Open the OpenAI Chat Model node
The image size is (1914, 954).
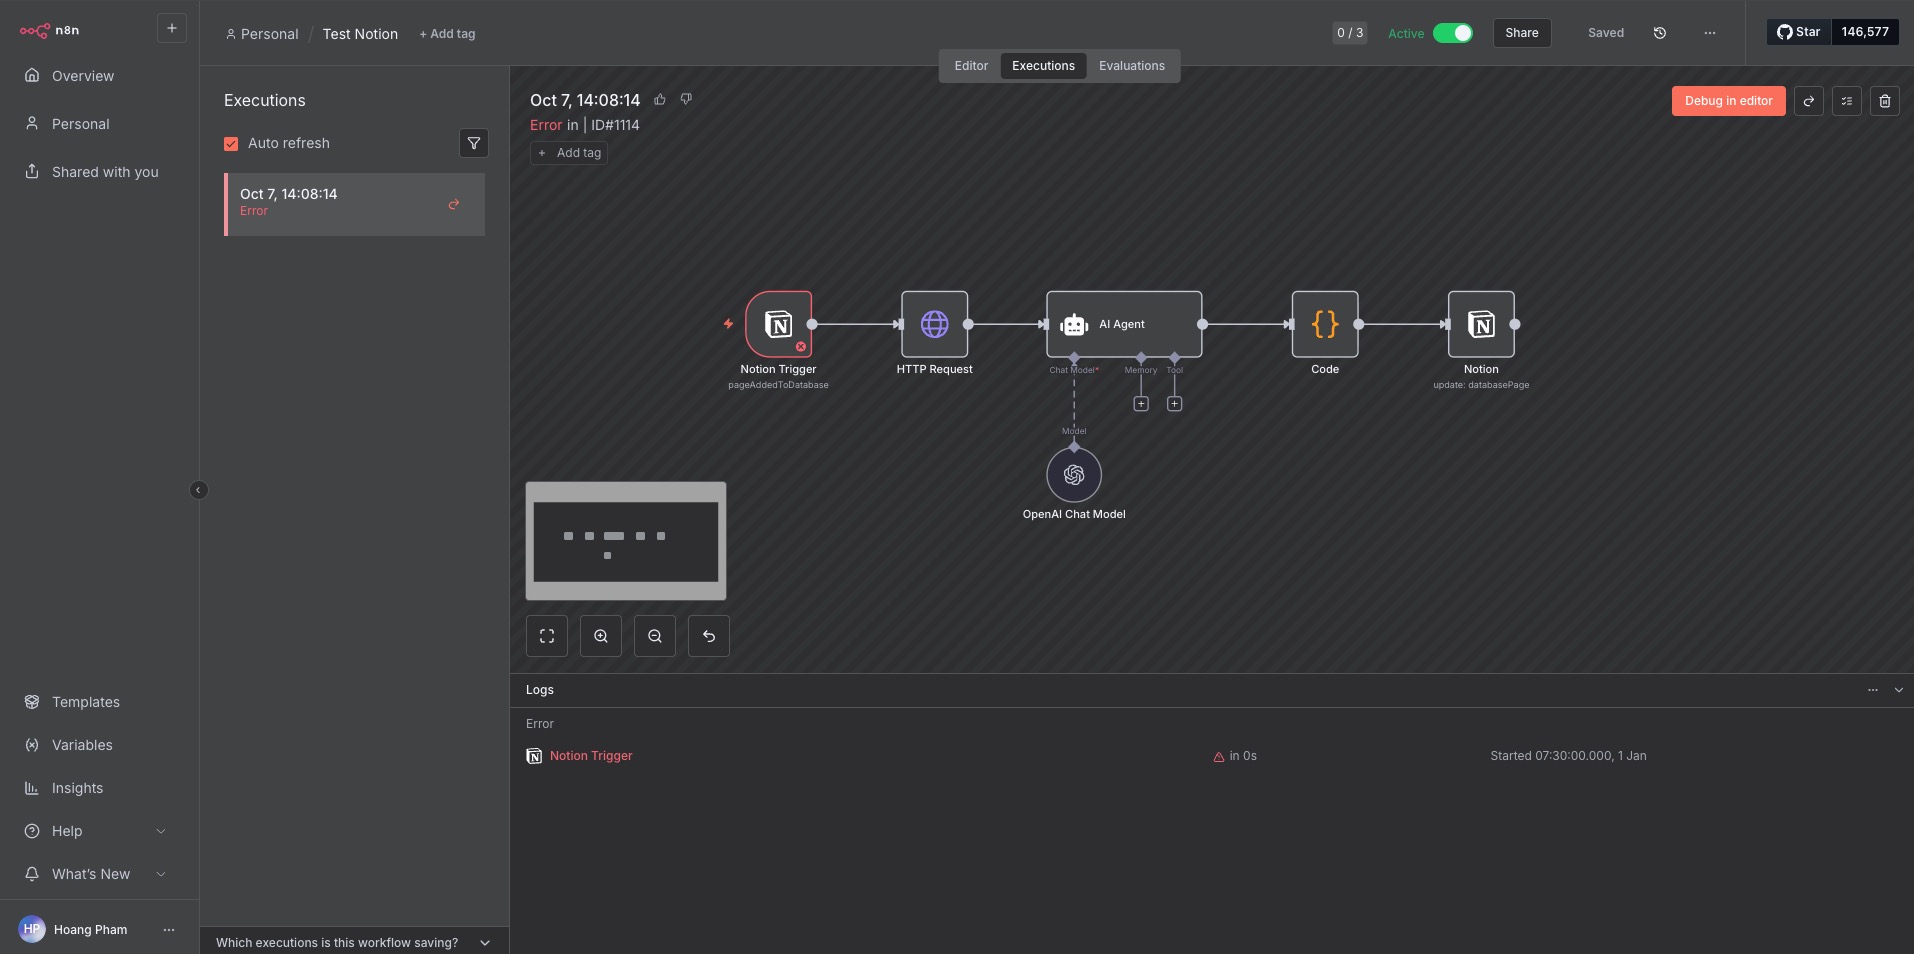(1072, 475)
